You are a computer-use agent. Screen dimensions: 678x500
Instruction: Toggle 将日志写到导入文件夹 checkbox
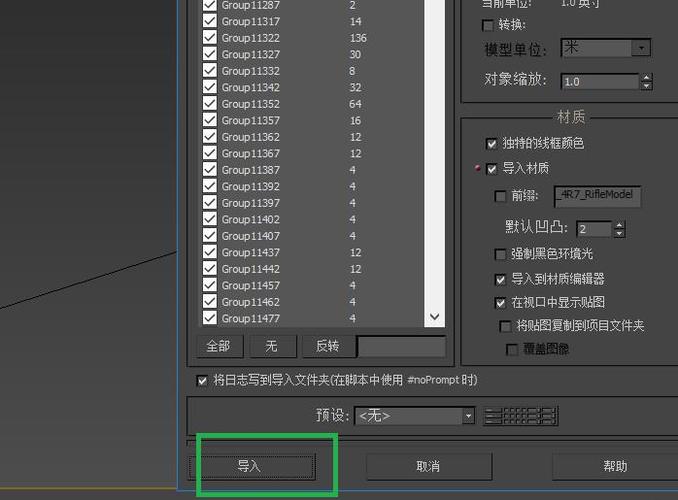[x=202, y=381]
